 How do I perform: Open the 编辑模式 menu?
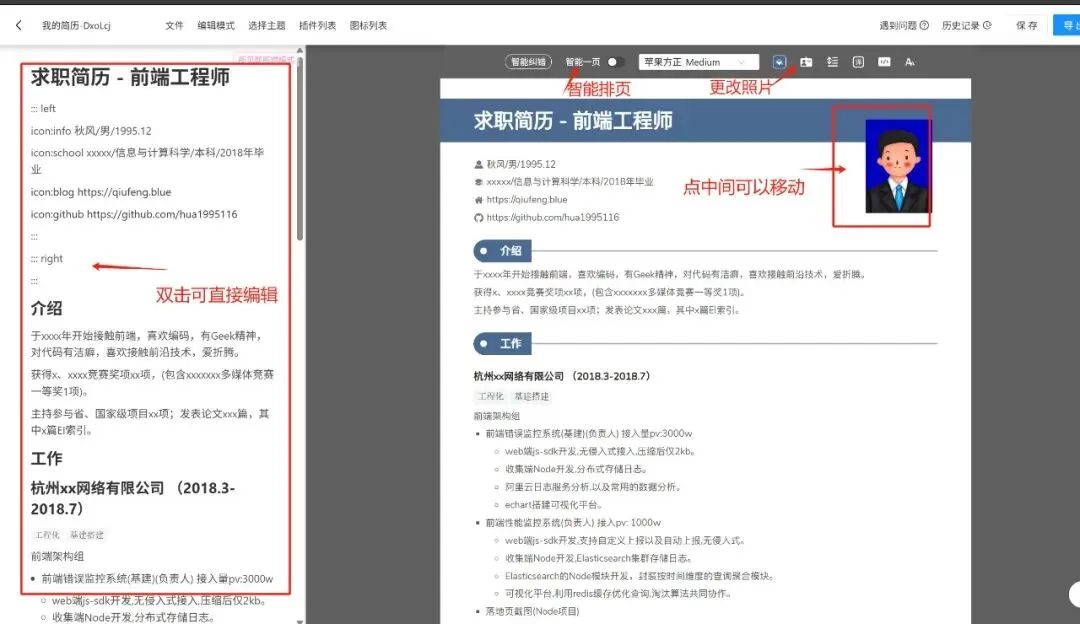click(x=216, y=25)
